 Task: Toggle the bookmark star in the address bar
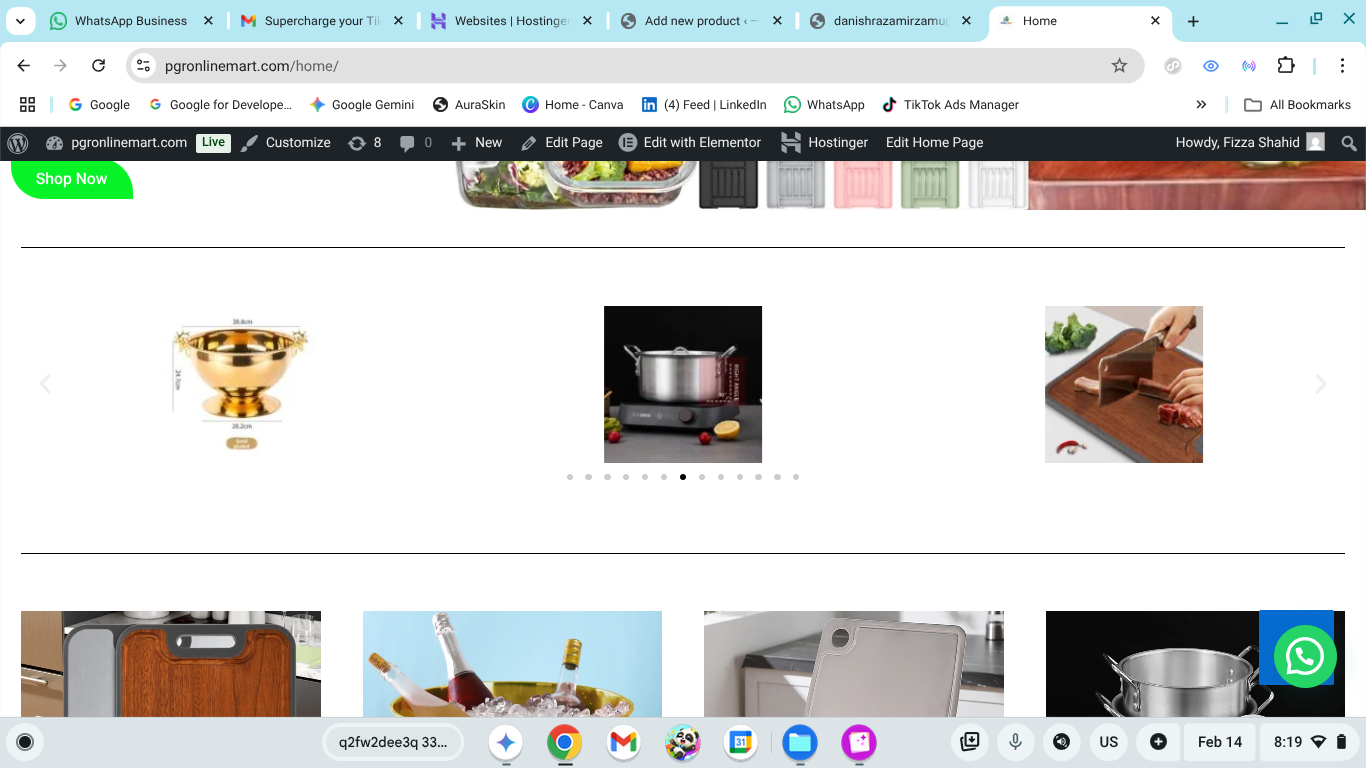click(x=1119, y=65)
